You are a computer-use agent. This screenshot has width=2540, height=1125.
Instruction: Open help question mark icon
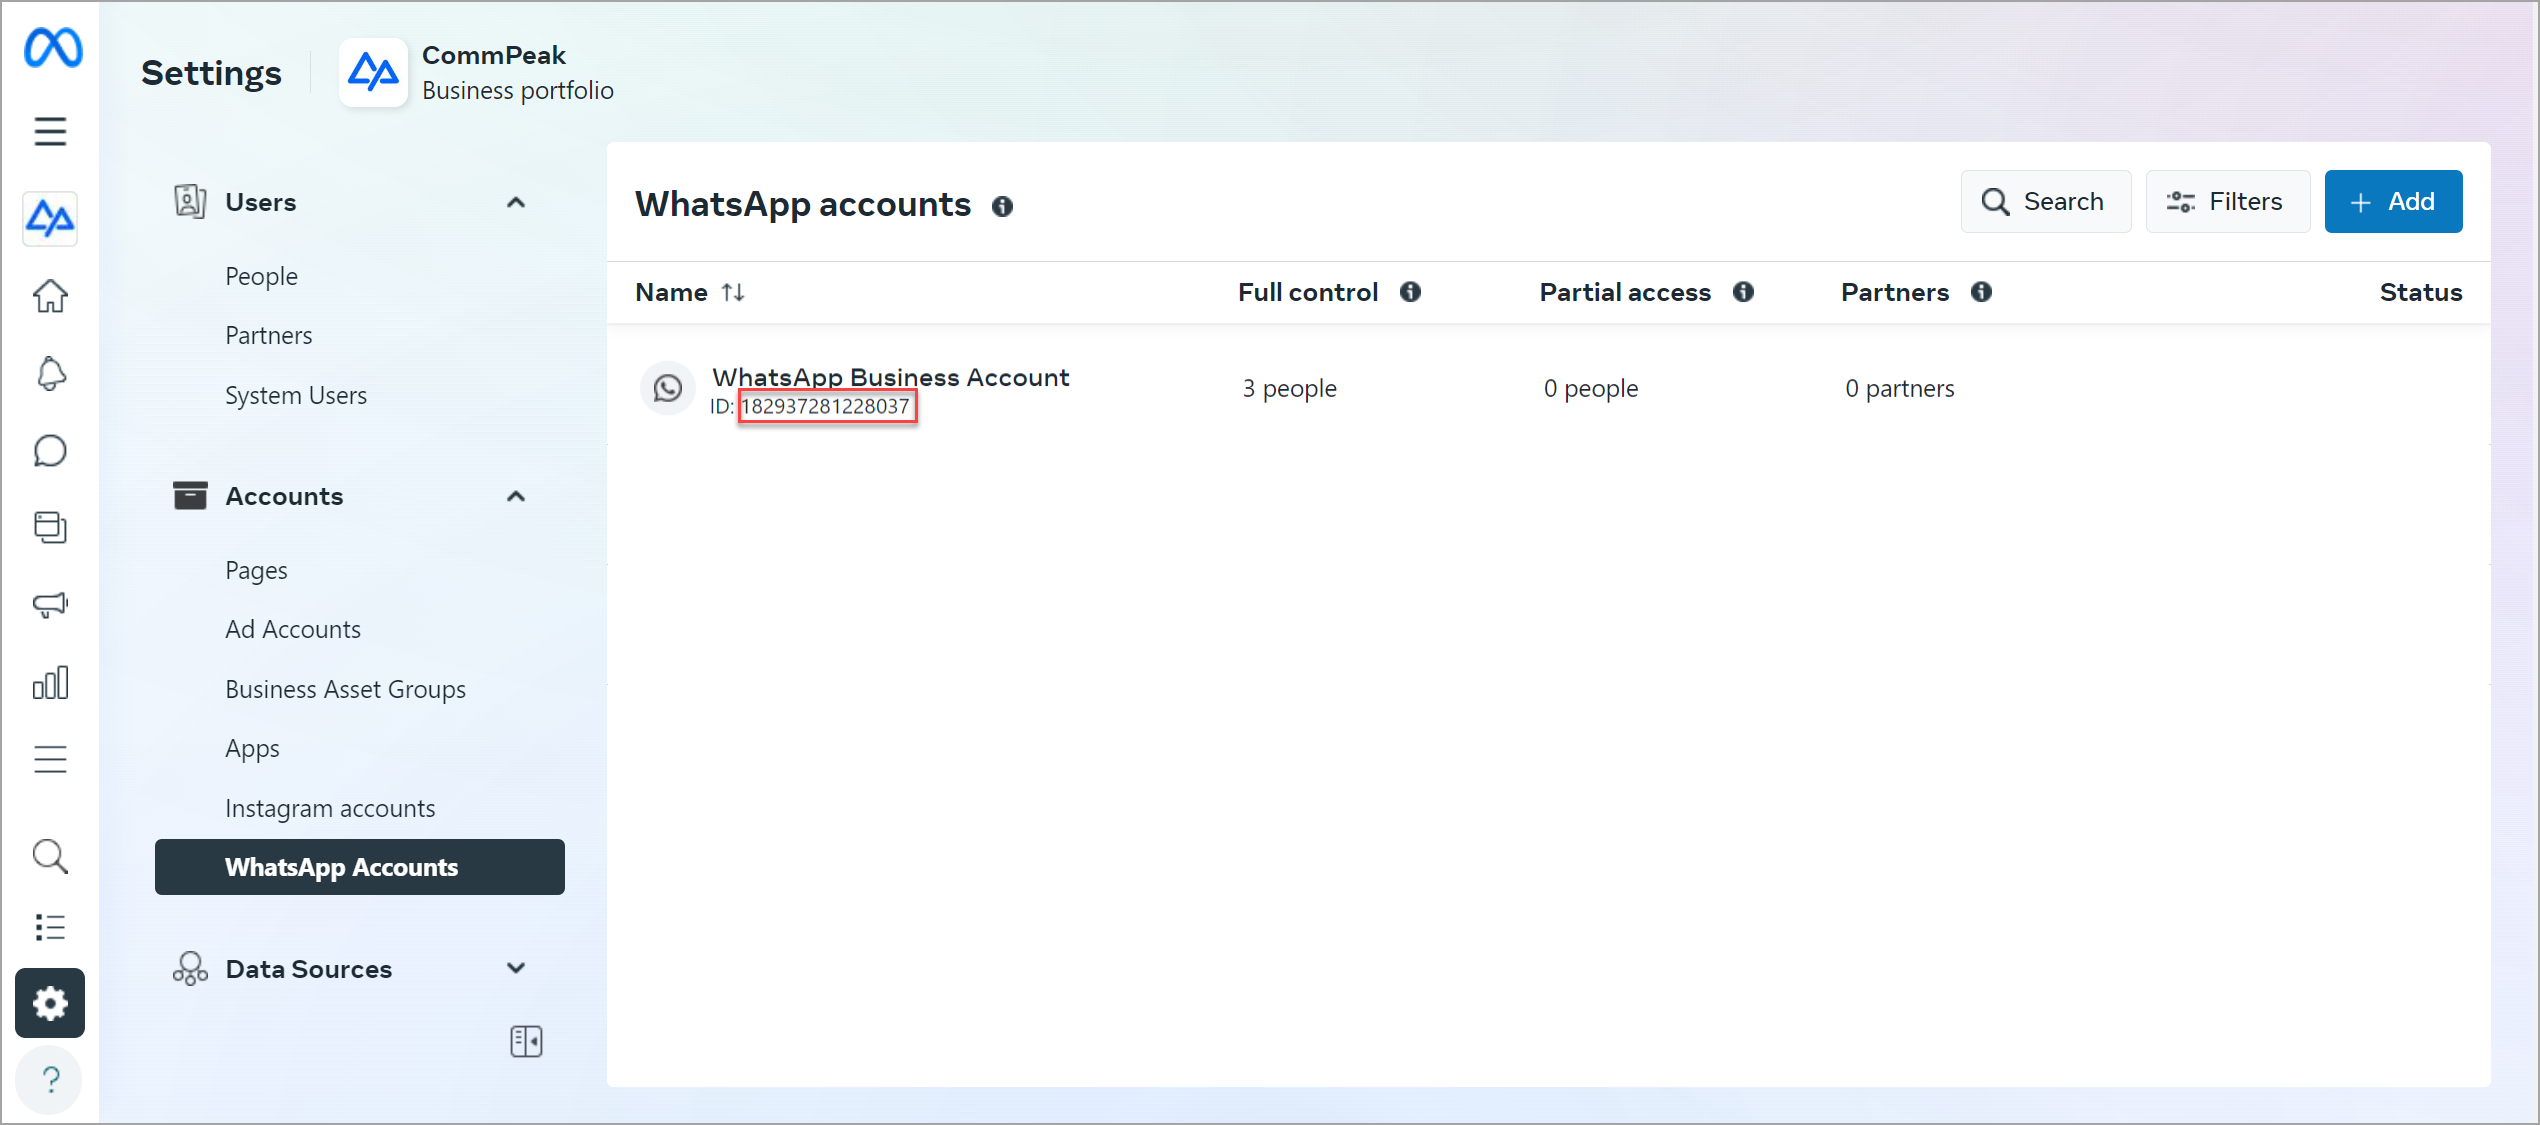tap(50, 1080)
